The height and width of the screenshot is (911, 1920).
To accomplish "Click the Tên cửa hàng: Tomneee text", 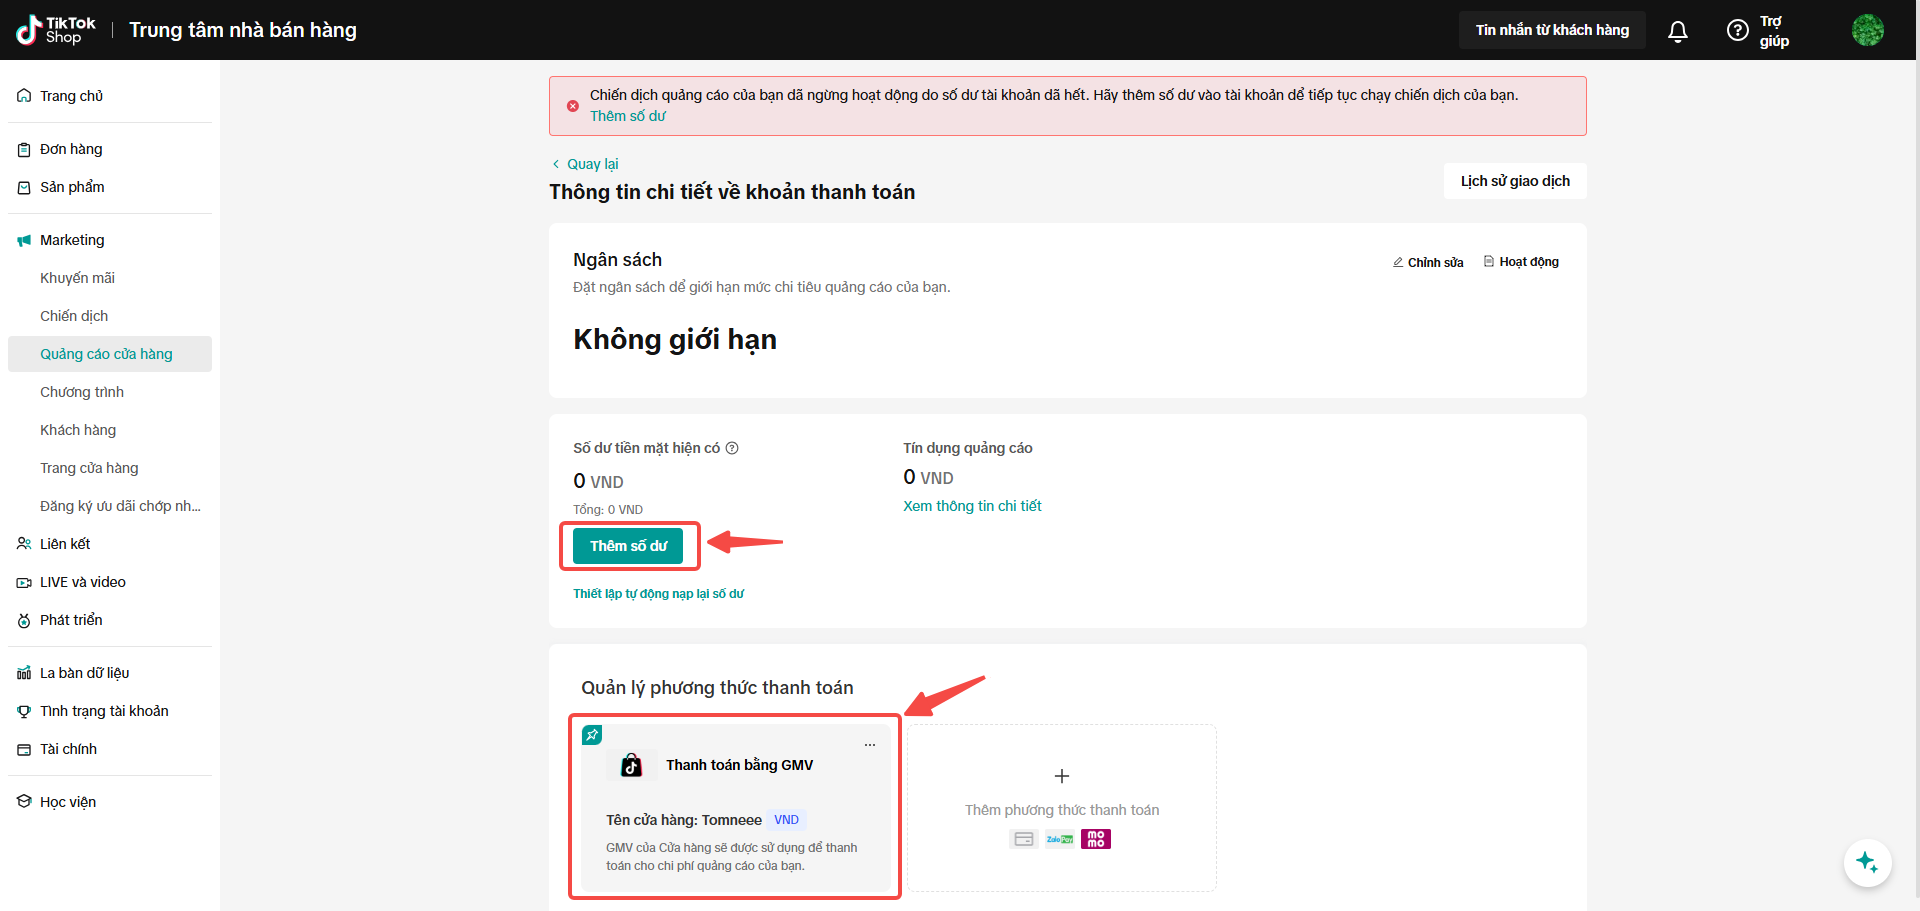I will (x=684, y=820).
